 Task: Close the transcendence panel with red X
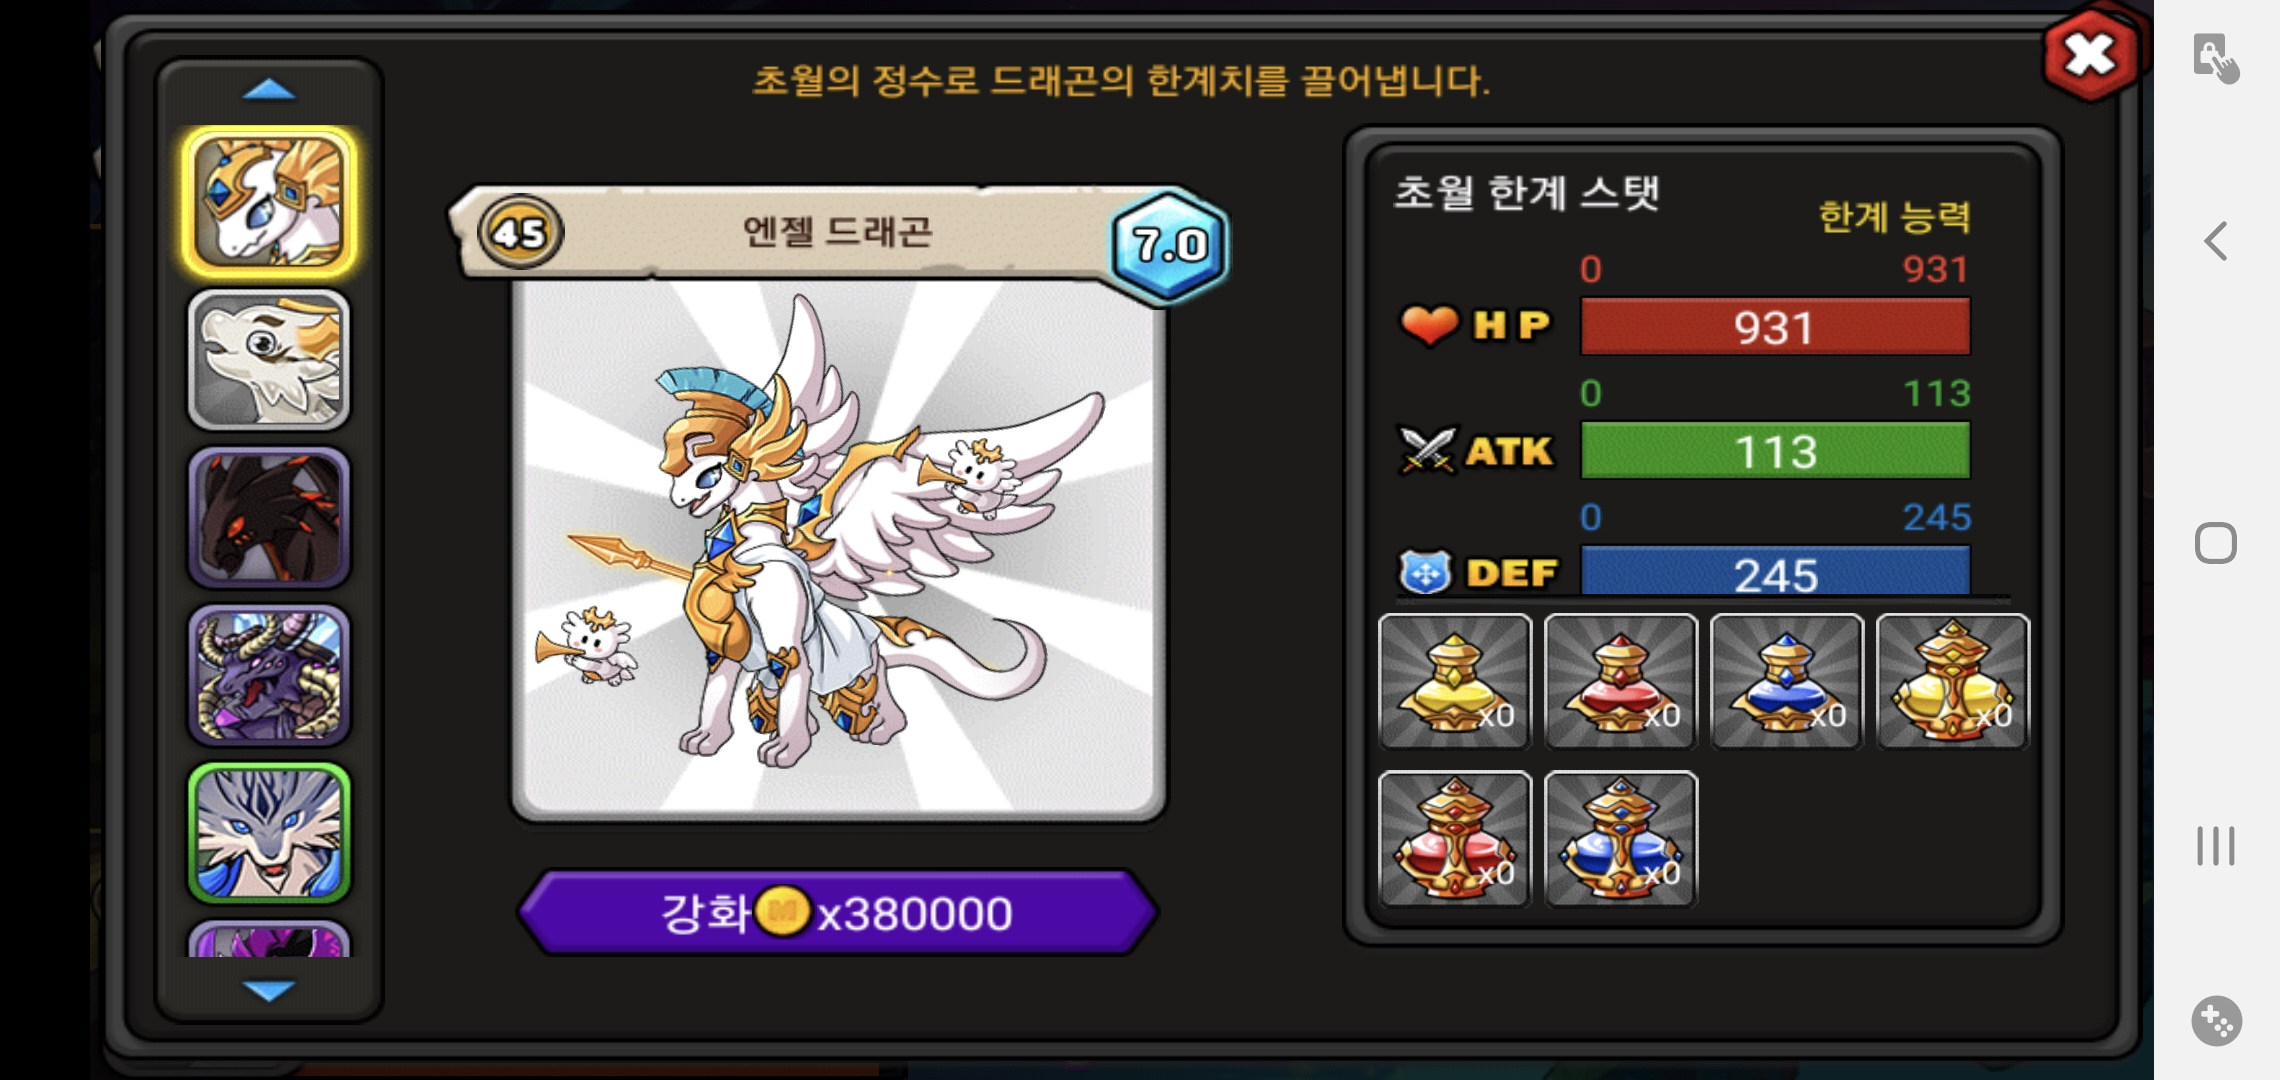tap(2091, 55)
